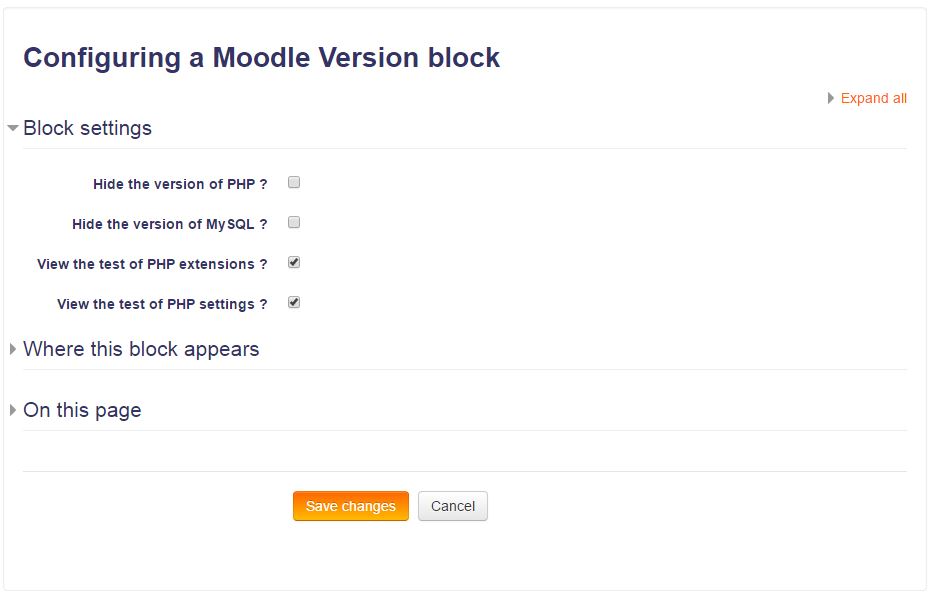
Task: Click the Where this block appears heading text
Action: tap(140, 349)
